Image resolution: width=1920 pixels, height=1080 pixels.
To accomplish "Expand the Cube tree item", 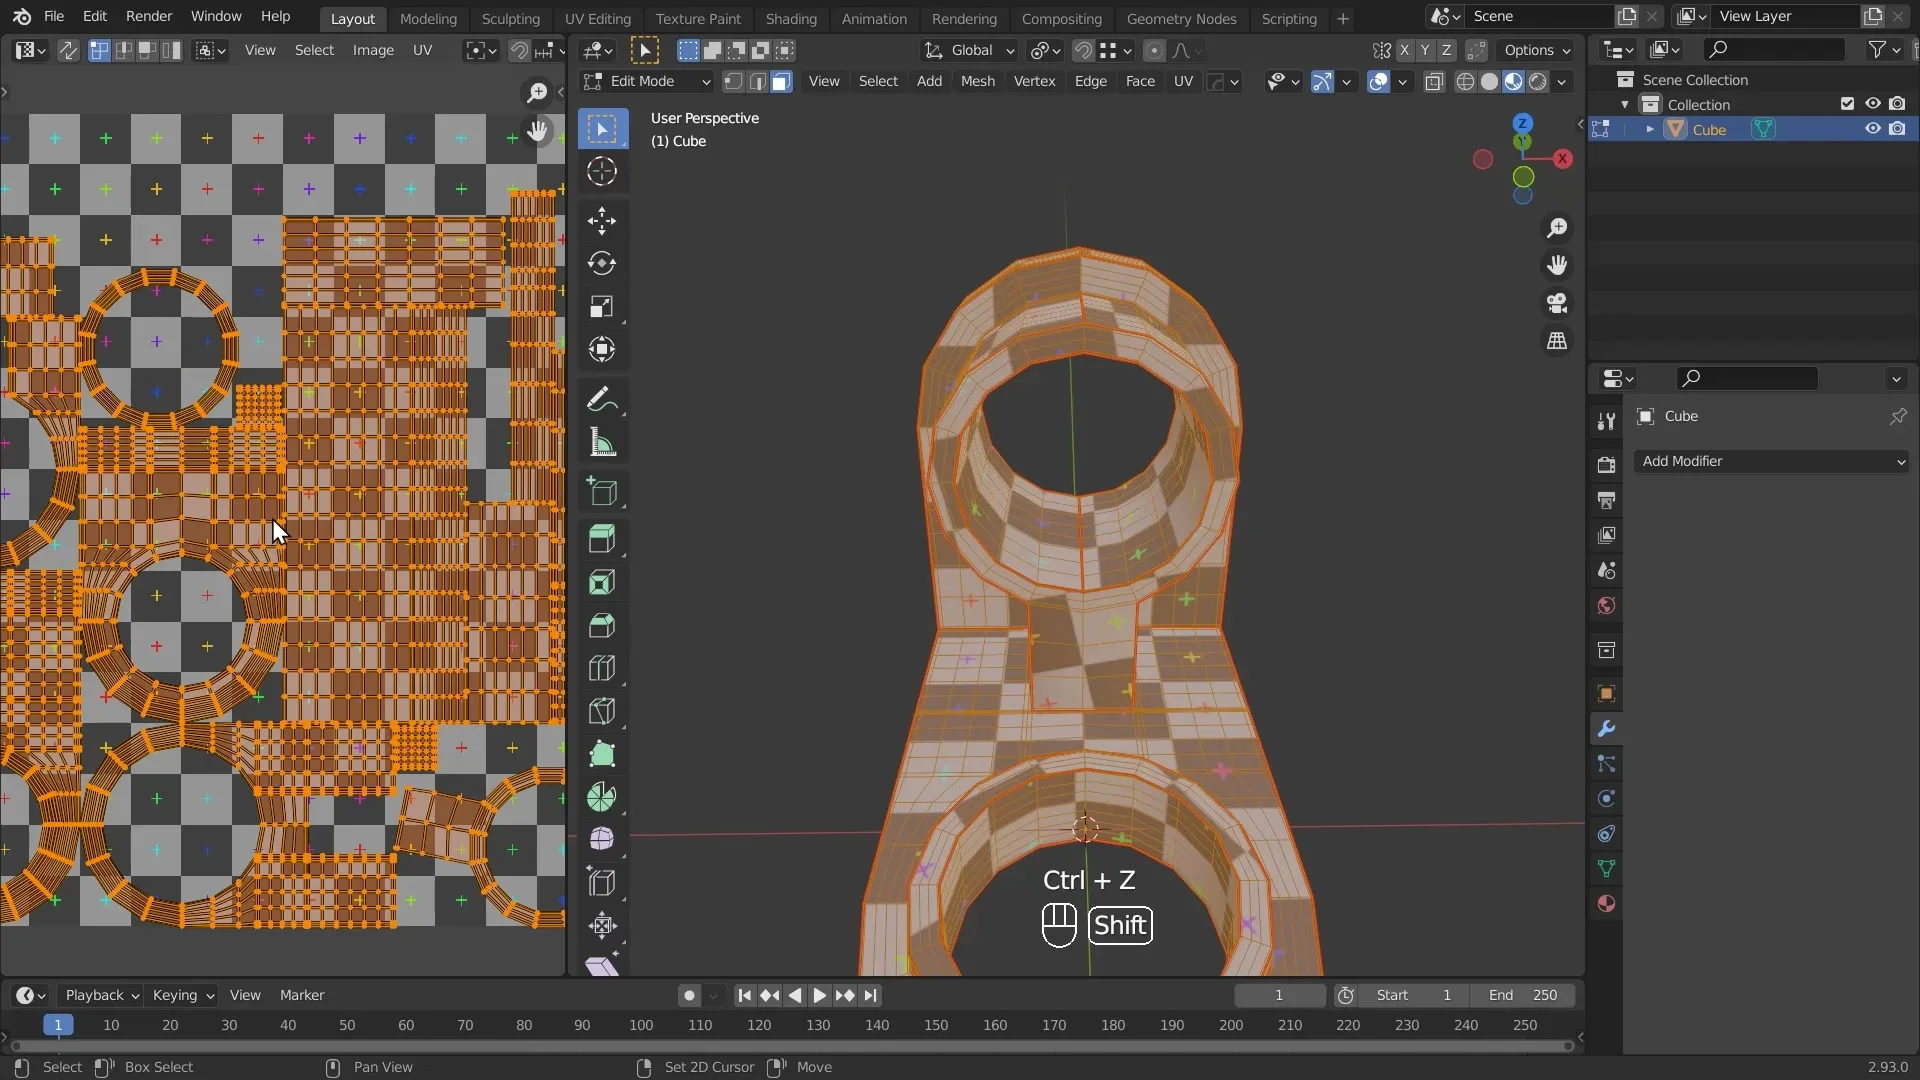I will tap(1650, 129).
